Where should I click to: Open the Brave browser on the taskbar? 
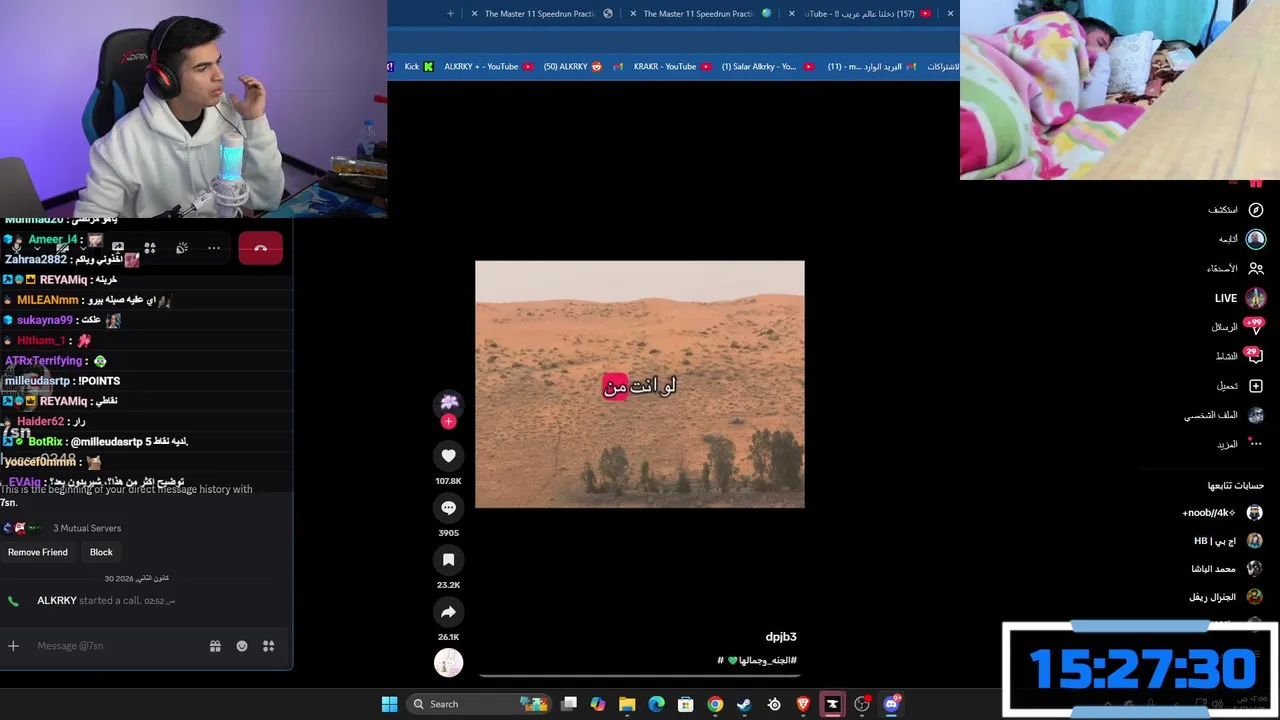pyautogui.click(x=803, y=704)
